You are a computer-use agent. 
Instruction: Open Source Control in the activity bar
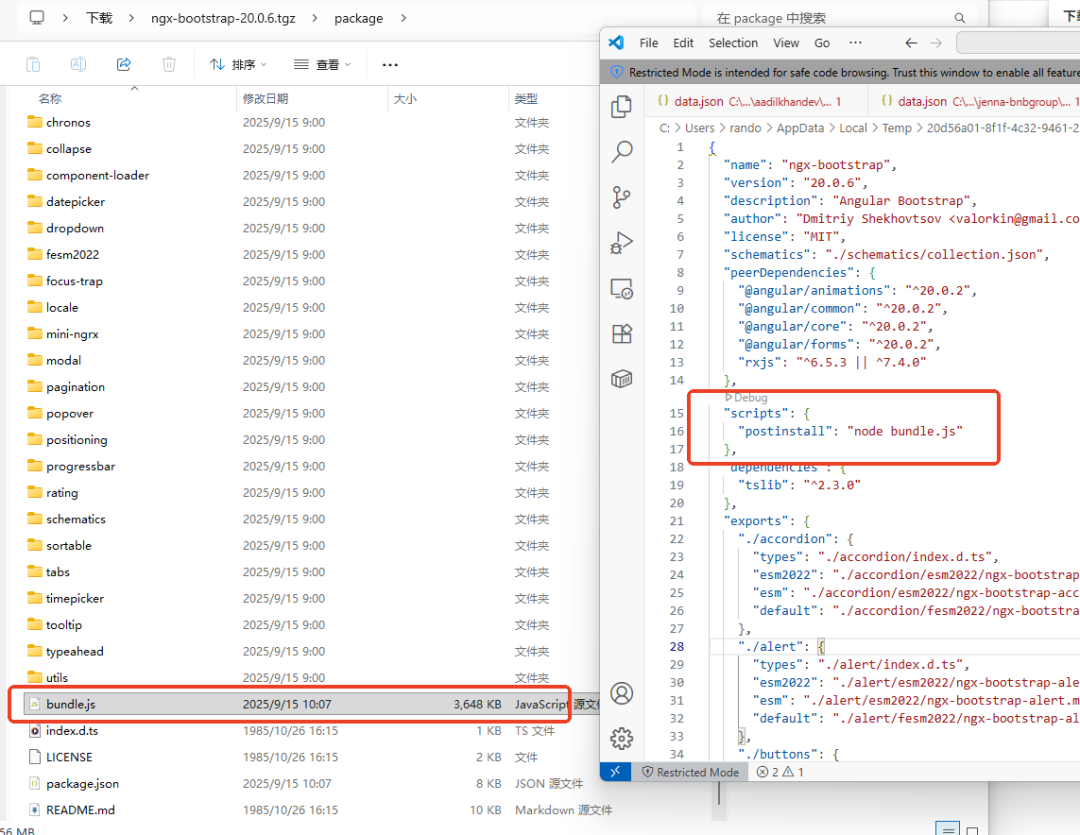point(621,197)
